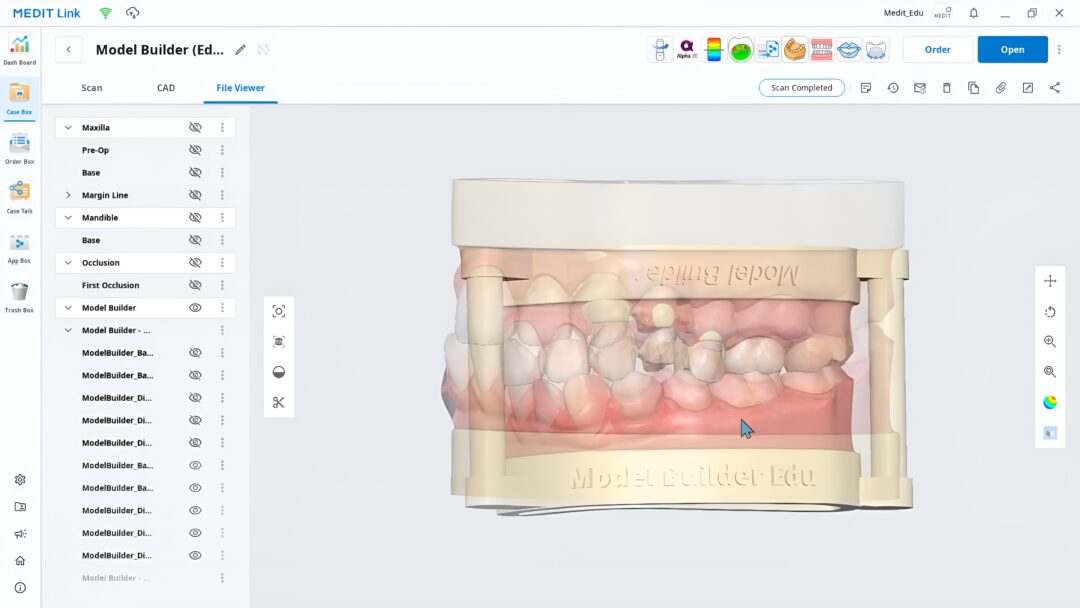The height and width of the screenshot is (608, 1080).
Task: Activate the zoom in magnifier tool
Action: [x=1050, y=341]
